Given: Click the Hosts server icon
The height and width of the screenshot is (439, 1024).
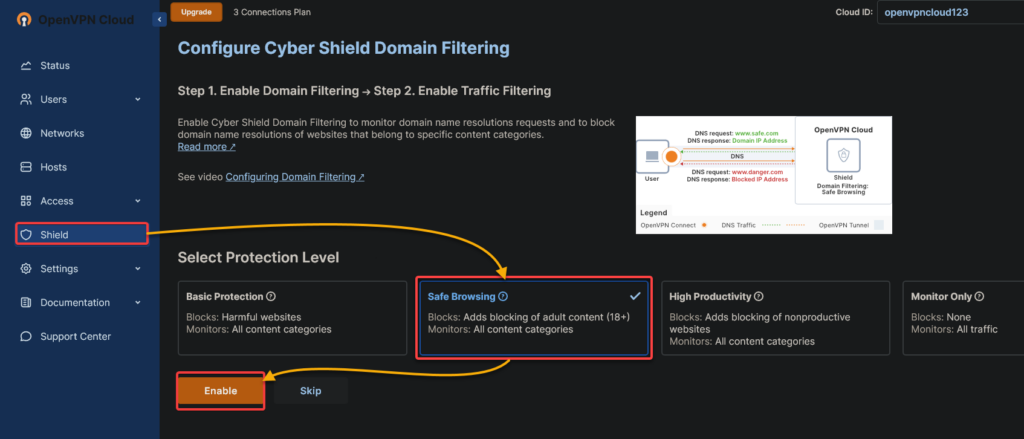Looking at the screenshot, I should click(25, 167).
